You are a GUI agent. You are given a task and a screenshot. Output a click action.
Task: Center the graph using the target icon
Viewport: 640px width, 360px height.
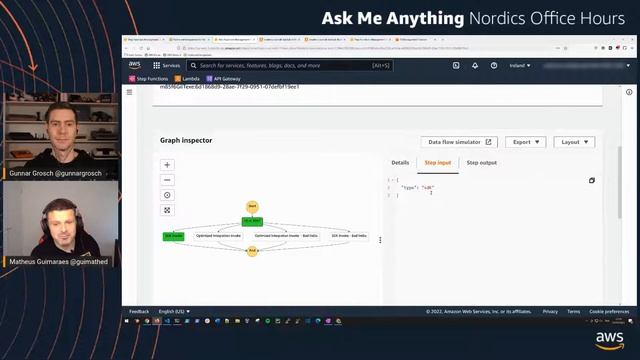[167, 195]
